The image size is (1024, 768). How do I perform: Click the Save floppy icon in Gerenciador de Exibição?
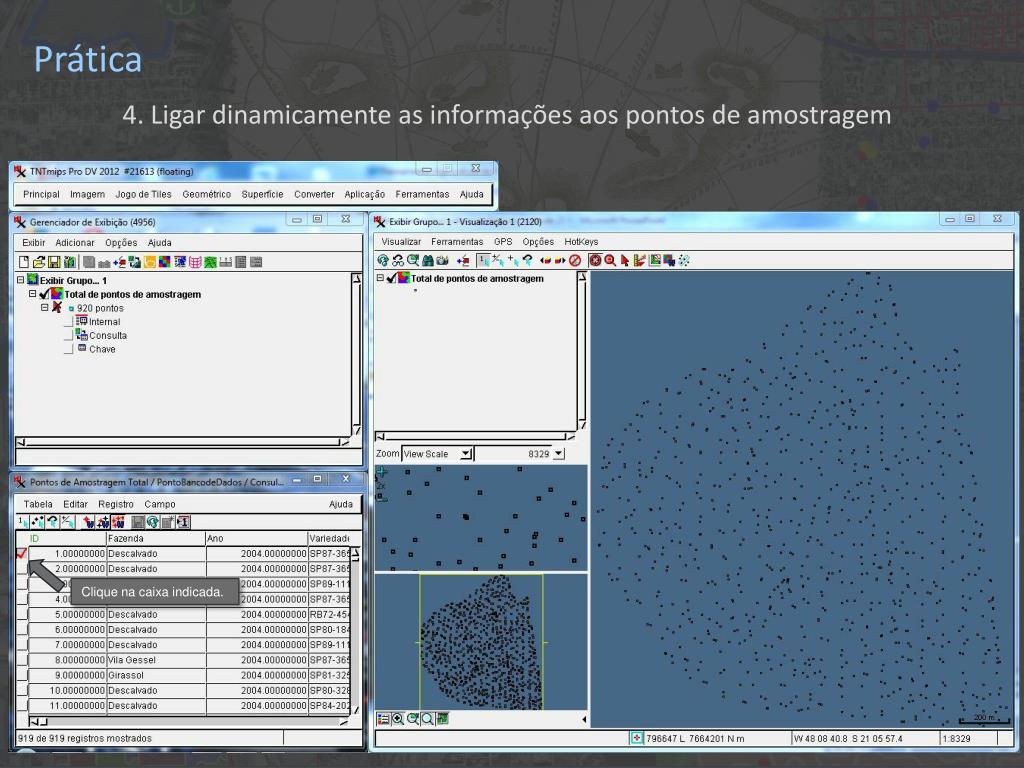[54, 262]
